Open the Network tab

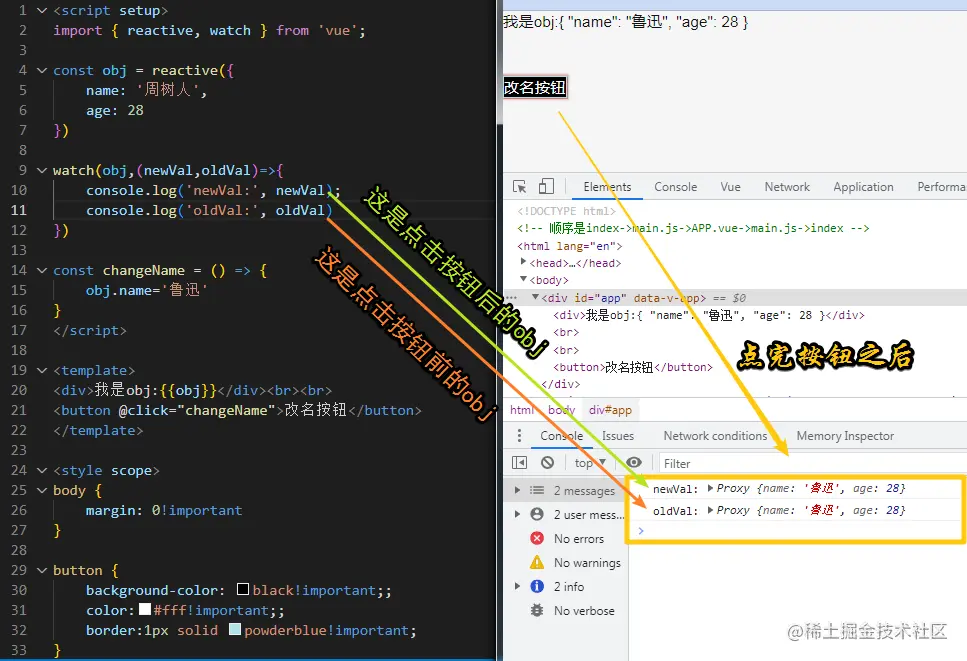[787, 187]
